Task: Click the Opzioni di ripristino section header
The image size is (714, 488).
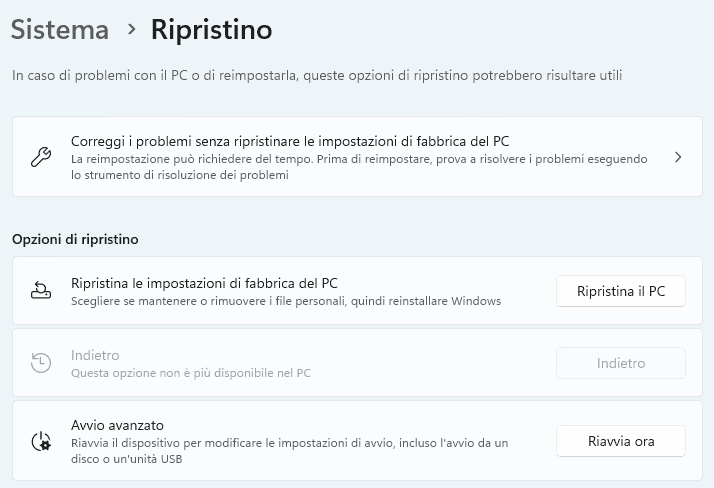Action: [75, 240]
